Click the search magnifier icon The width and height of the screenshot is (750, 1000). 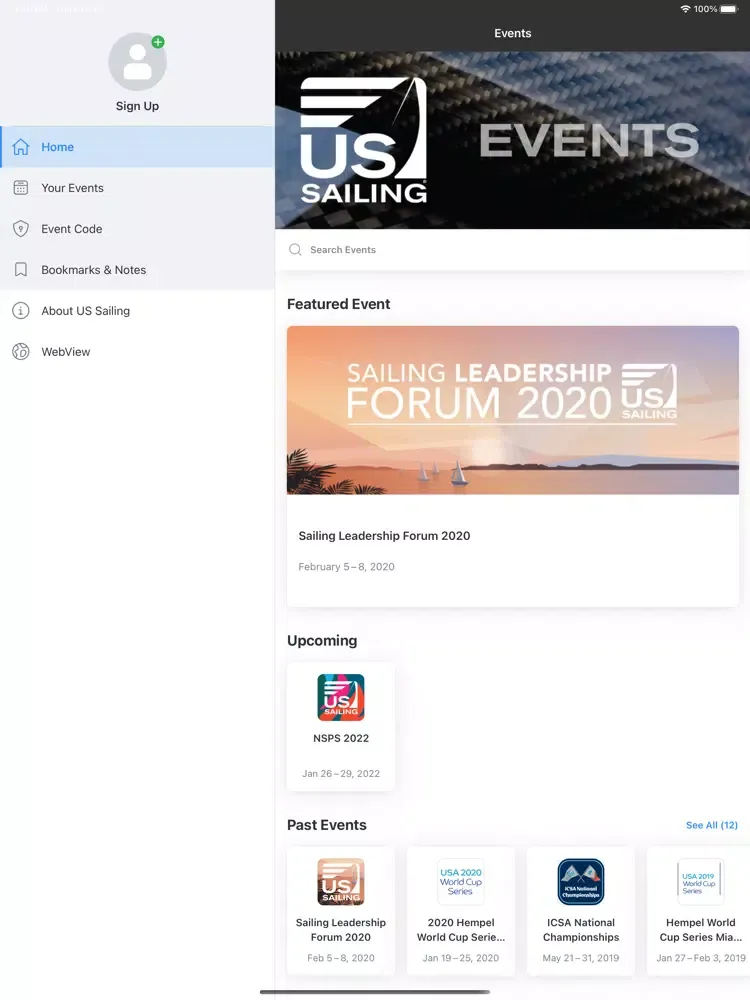point(295,249)
